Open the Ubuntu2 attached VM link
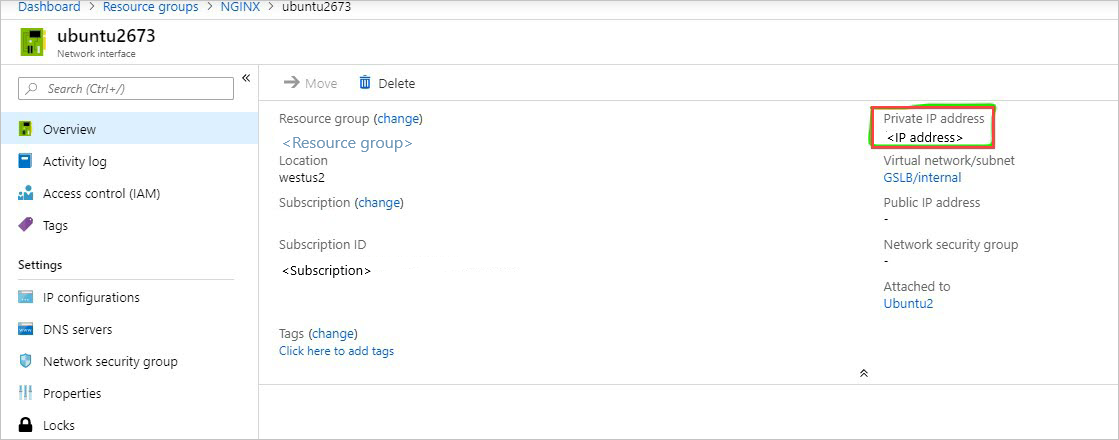Image resolution: width=1119 pixels, height=440 pixels. (x=908, y=303)
